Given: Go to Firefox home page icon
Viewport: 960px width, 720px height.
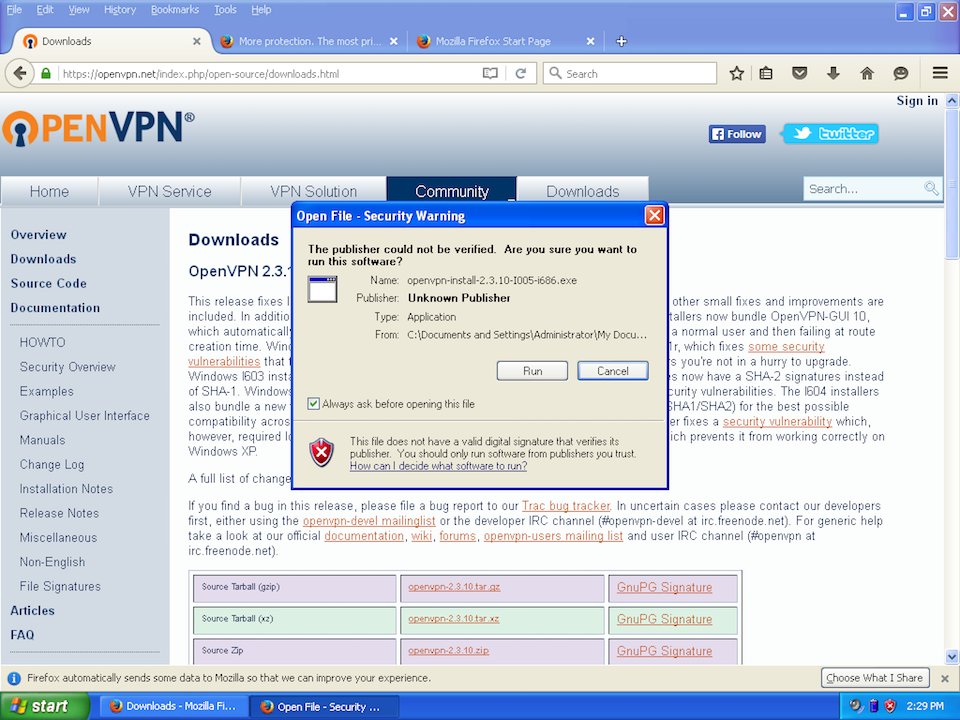Looking at the screenshot, I should (x=867, y=73).
